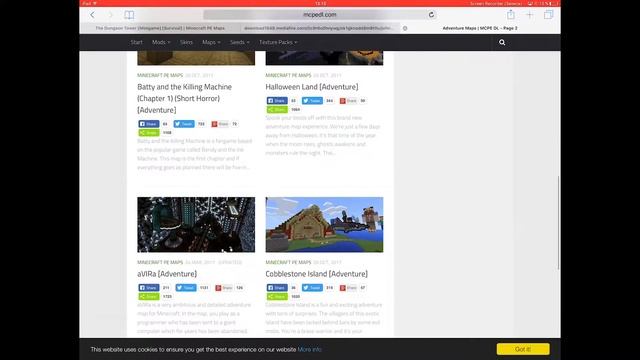Pin Halloween Land on Pinterest
The height and width of the screenshot is (360, 640).
pos(349,100)
